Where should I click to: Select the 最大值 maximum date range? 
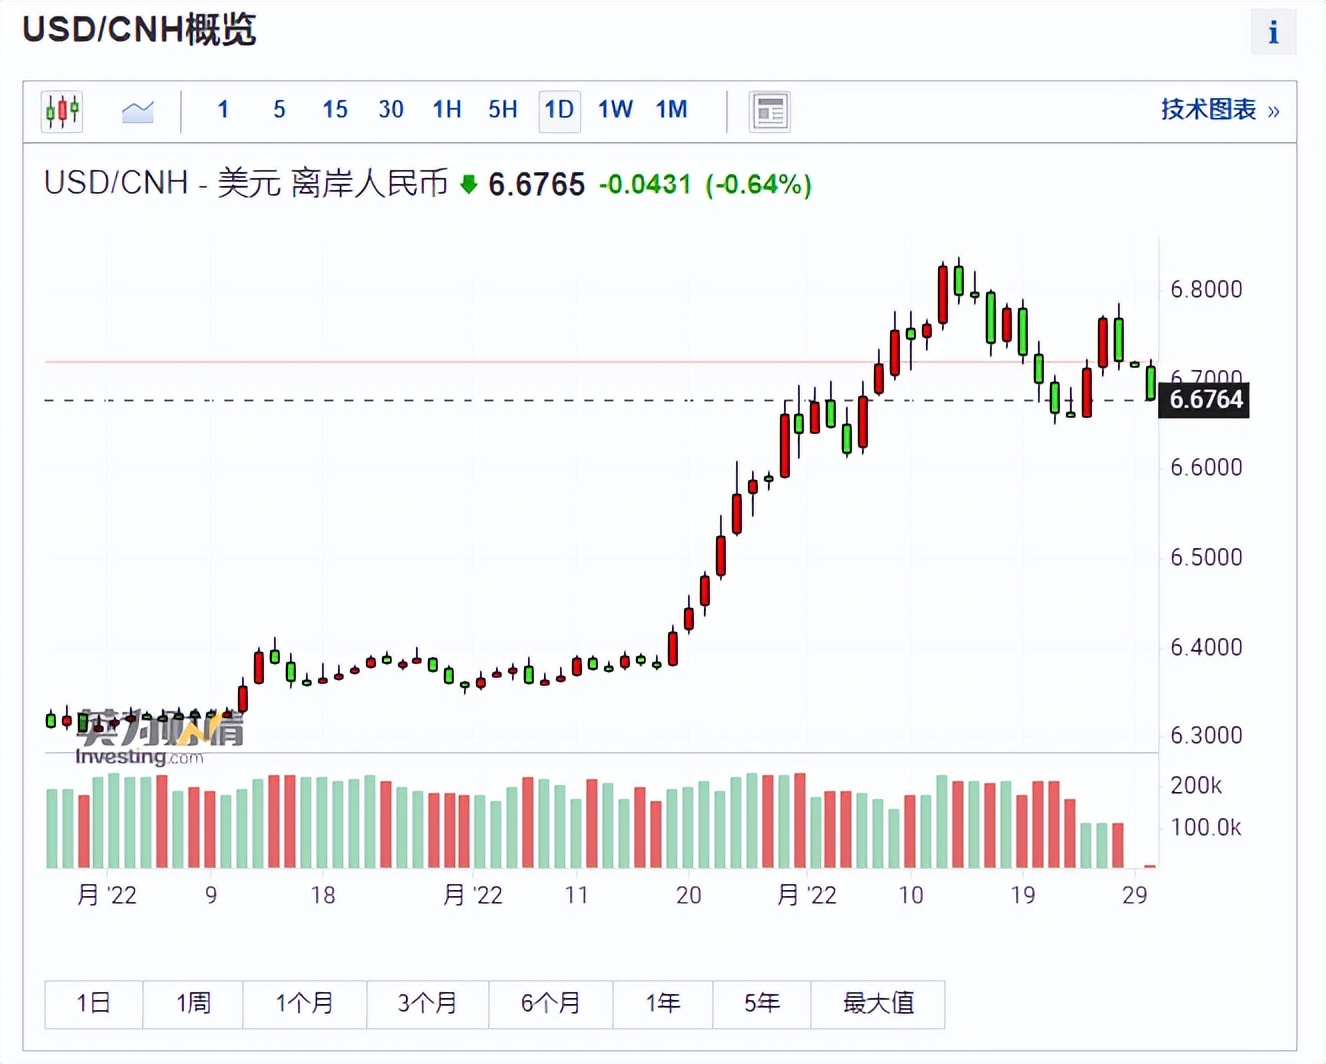[877, 1004]
